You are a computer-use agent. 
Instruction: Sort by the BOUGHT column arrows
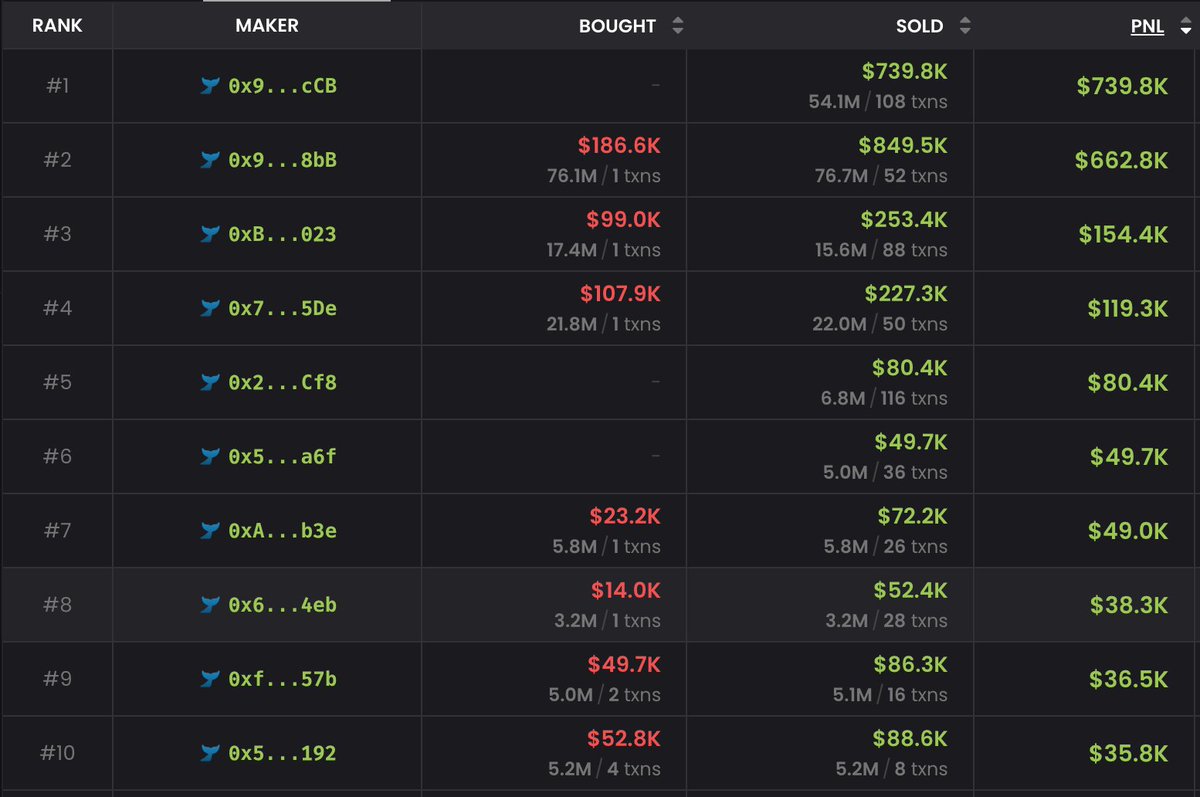[678, 26]
